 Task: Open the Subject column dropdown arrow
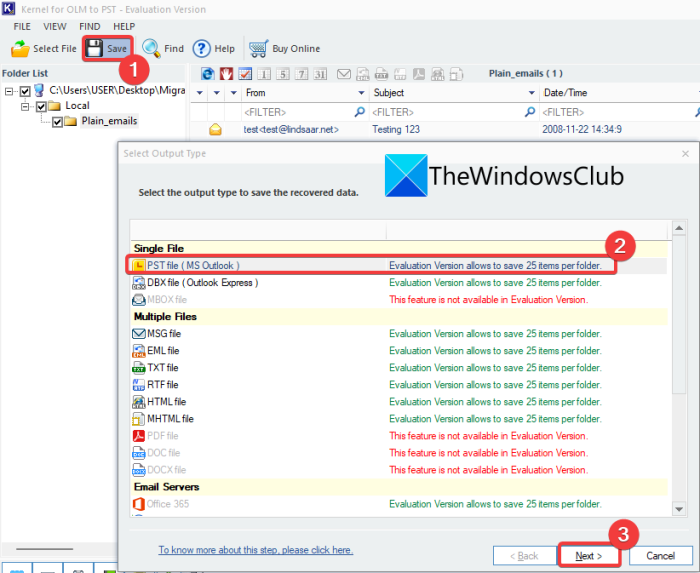(532, 93)
